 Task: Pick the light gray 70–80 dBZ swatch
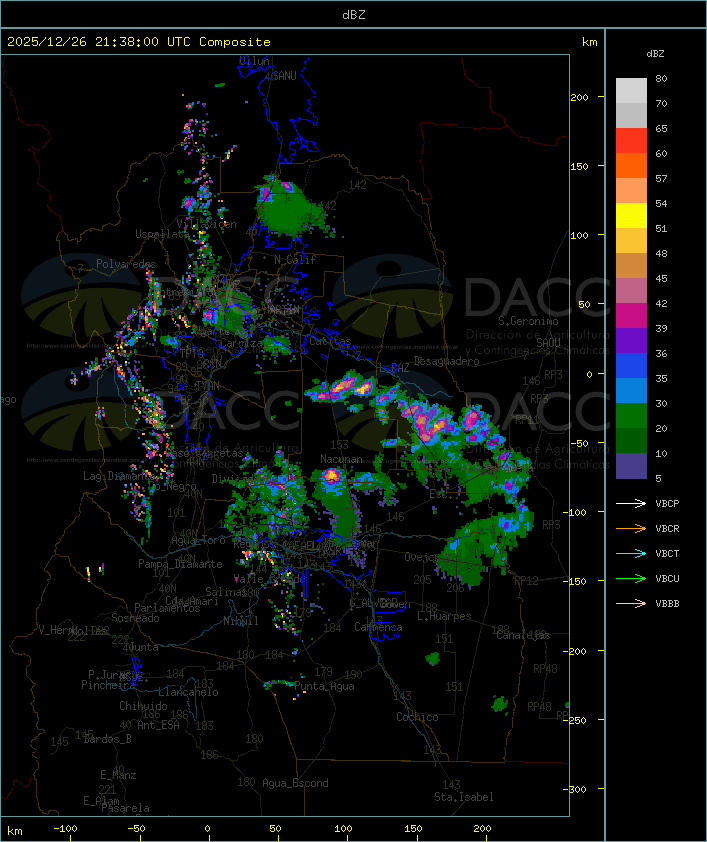point(631,90)
